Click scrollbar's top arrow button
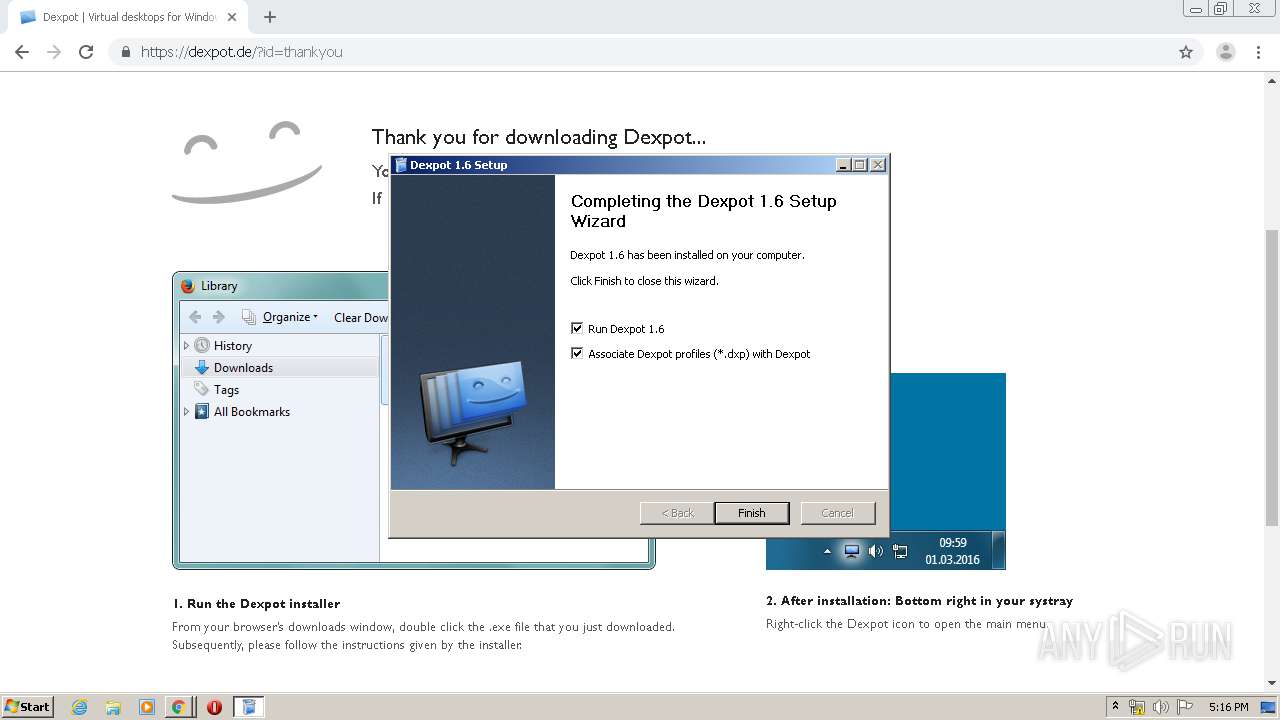Image resolution: width=1280 pixels, height=720 pixels. click(1271, 81)
